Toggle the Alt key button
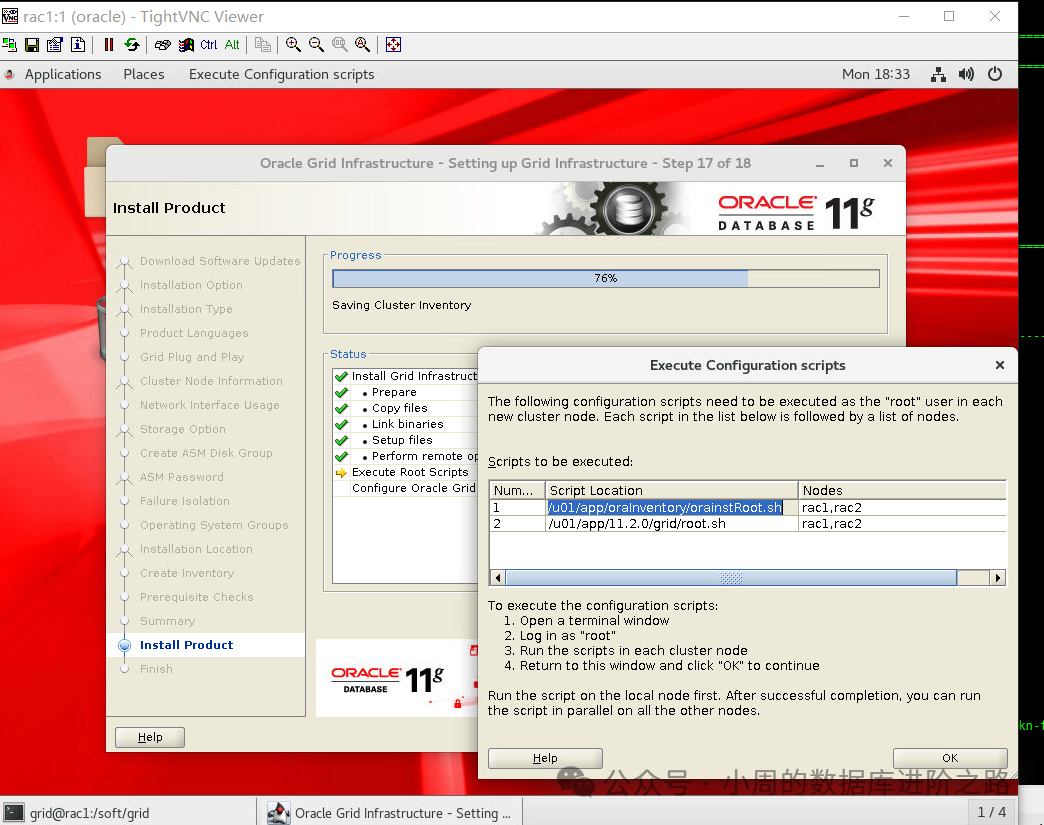The height and width of the screenshot is (825, 1044). pos(232,45)
